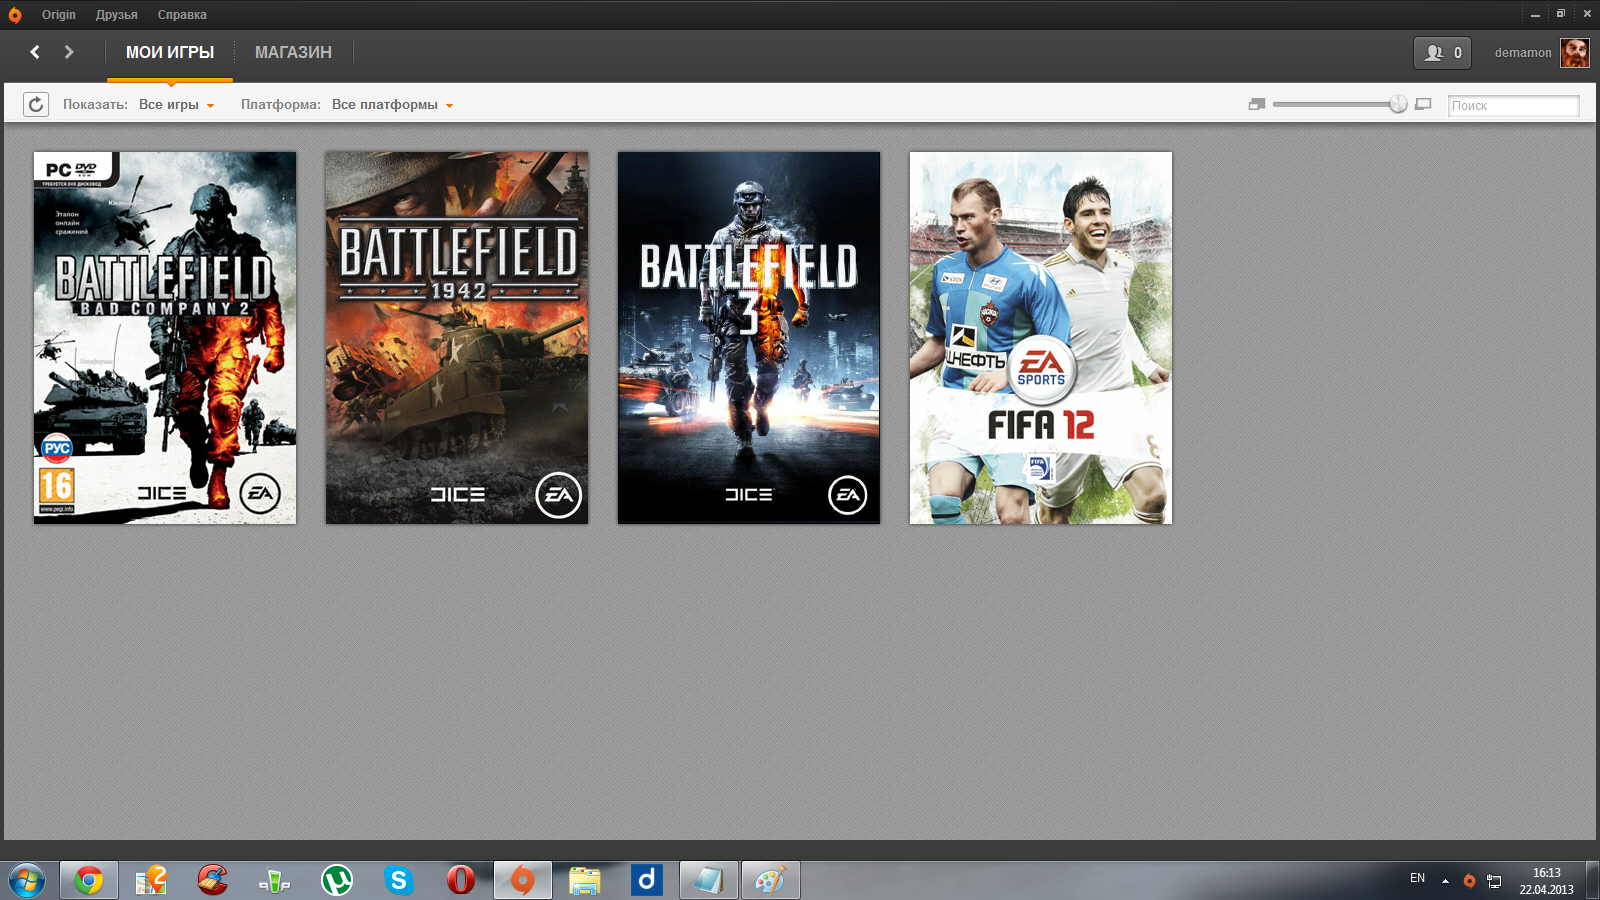Click the blue d app taskbar icon
The image size is (1600, 900).
click(x=647, y=881)
